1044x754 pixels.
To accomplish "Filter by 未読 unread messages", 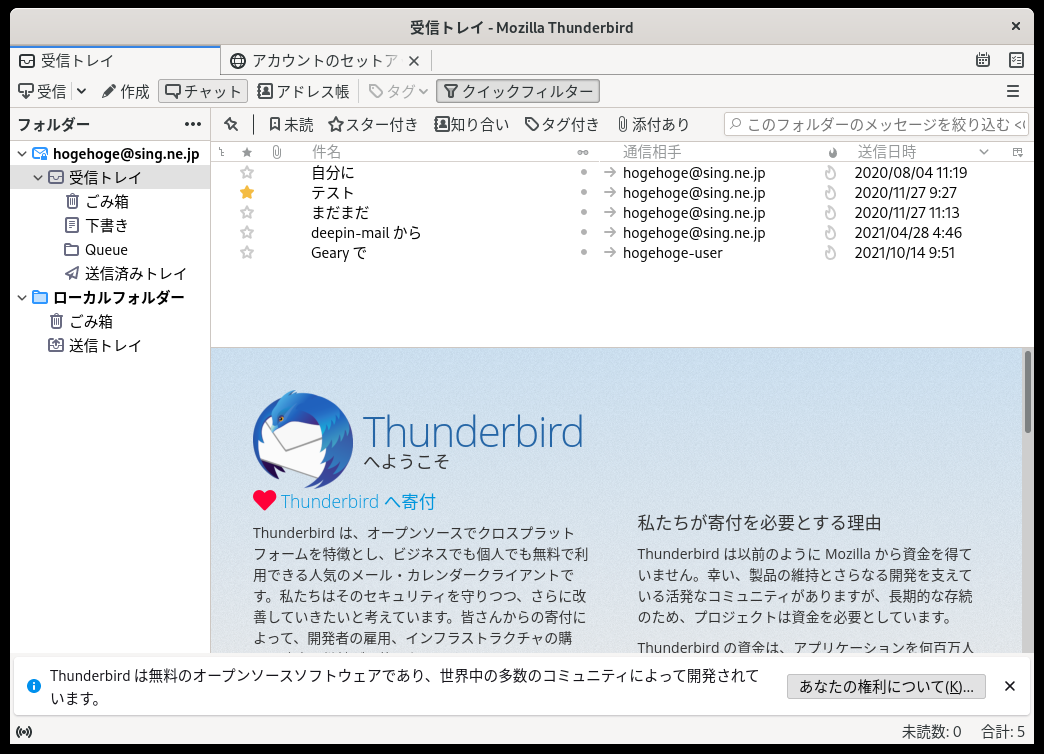I will pos(291,125).
